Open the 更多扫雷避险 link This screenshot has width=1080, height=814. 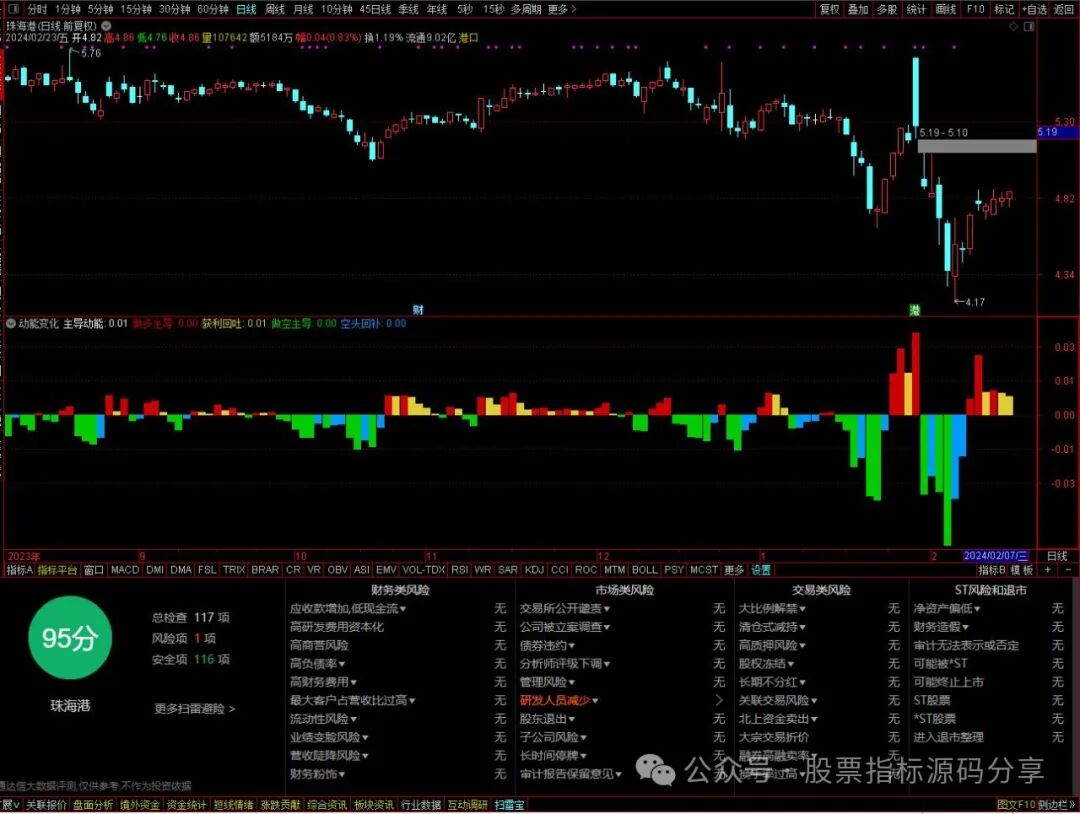click(x=195, y=708)
